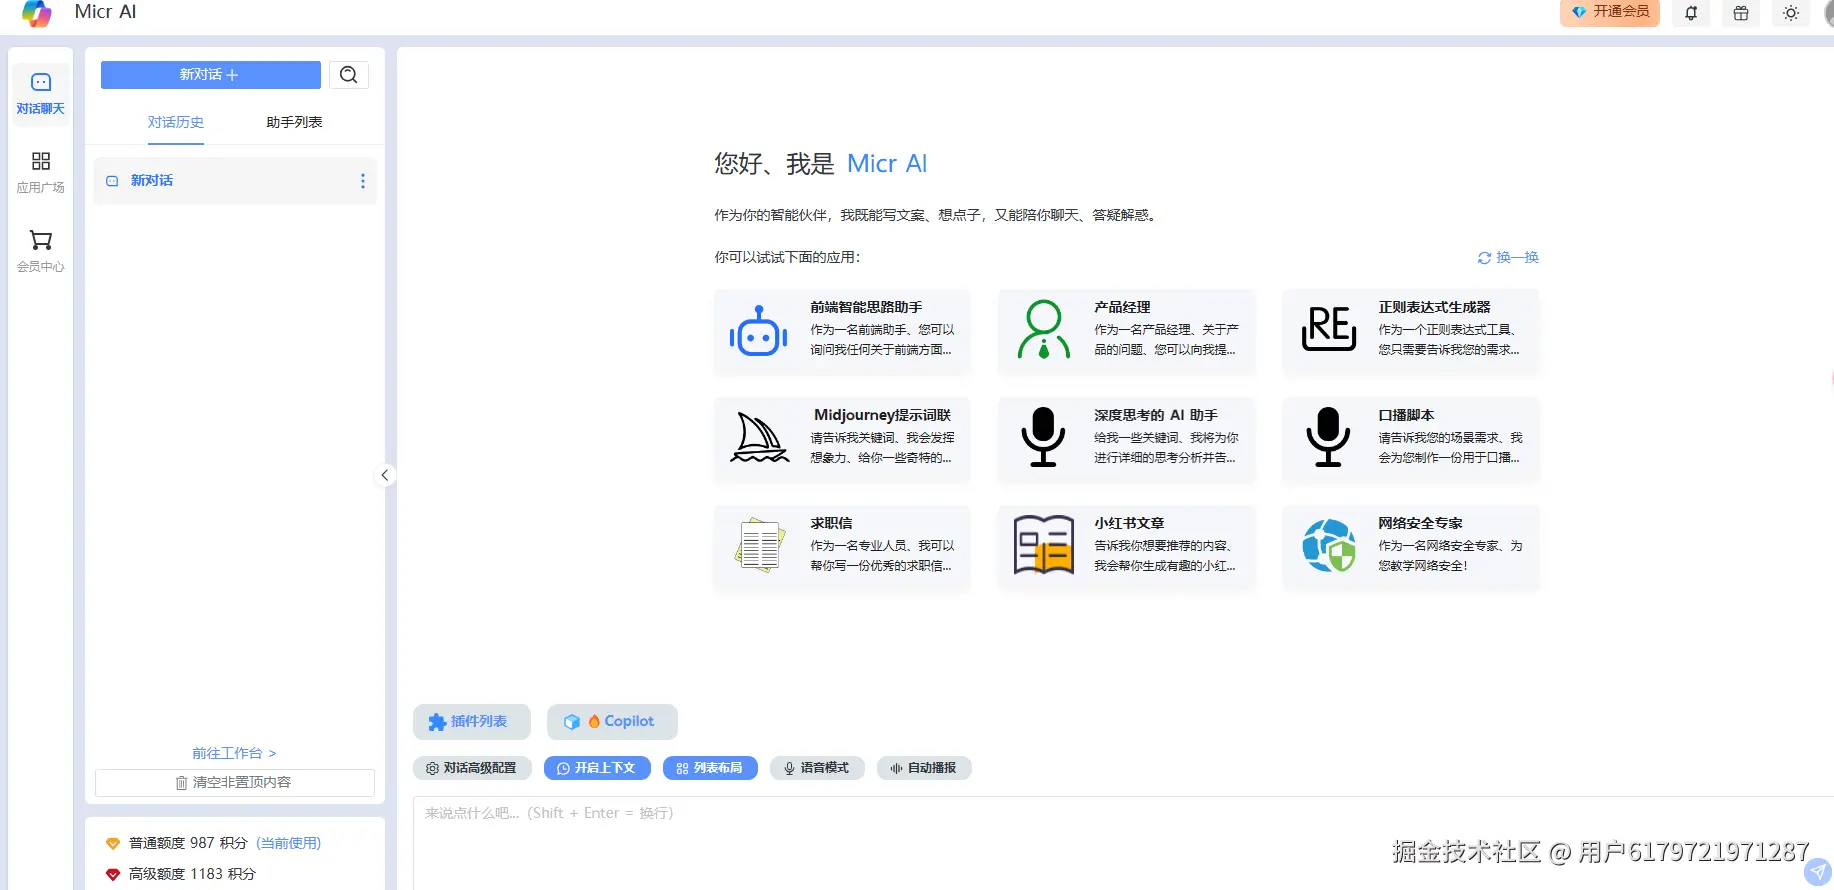Click the microphone icon of 口播脚本
Image resolution: width=1834 pixels, height=890 pixels.
pyautogui.click(x=1328, y=437)
